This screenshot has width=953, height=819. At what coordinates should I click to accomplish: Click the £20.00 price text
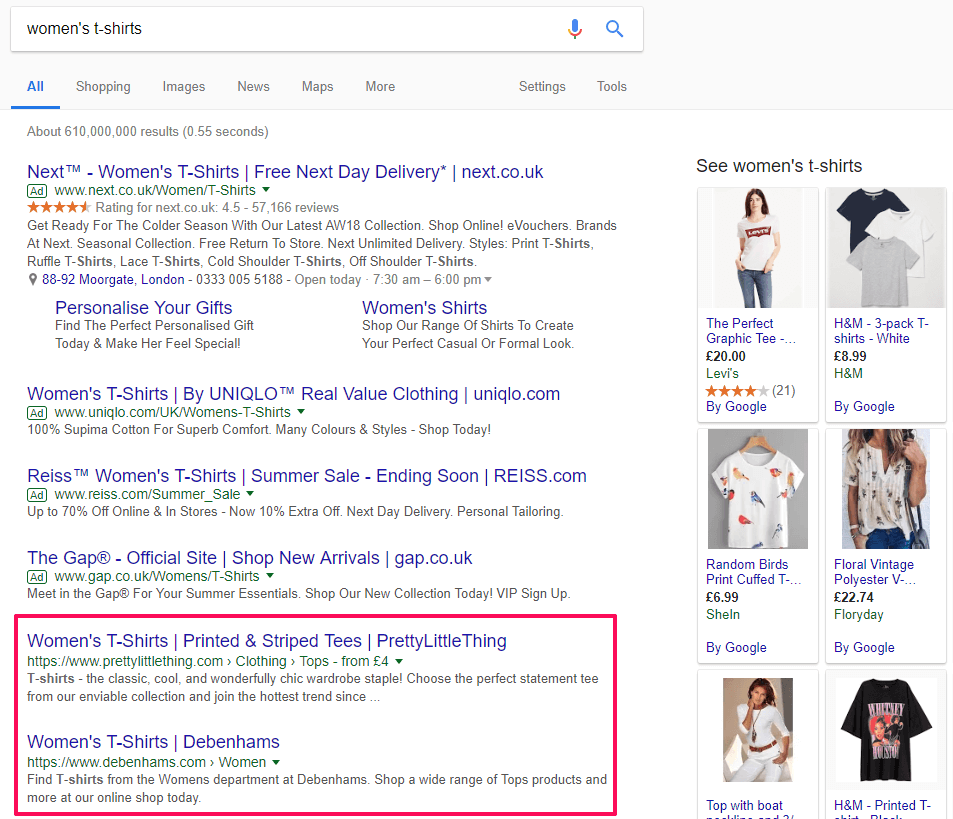pyautogui.click(x=726, y=357)
